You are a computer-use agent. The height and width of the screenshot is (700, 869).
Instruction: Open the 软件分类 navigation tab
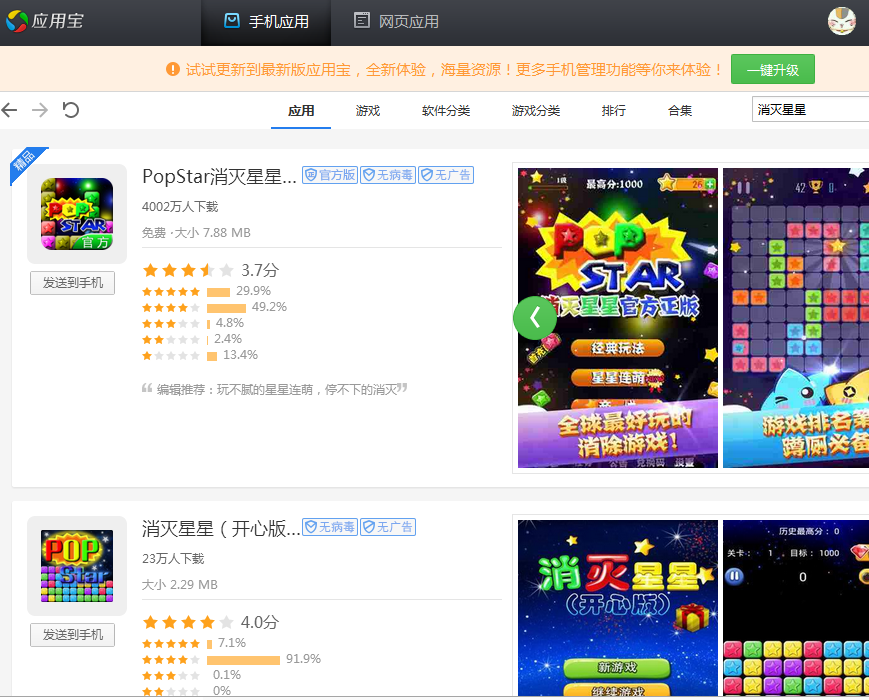click(x=446, y=111)
